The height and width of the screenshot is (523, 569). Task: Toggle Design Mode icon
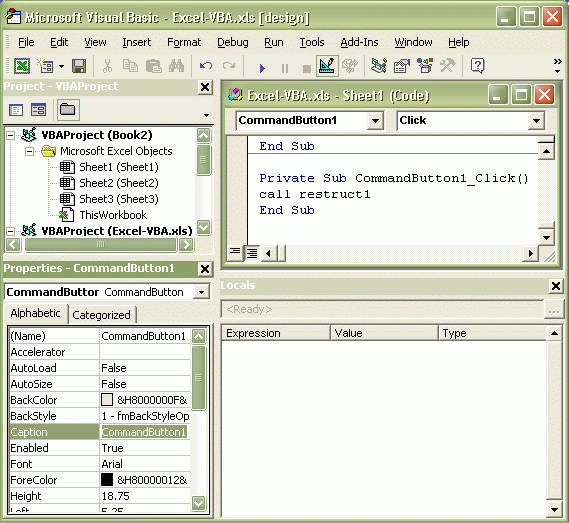coord(327,66)
